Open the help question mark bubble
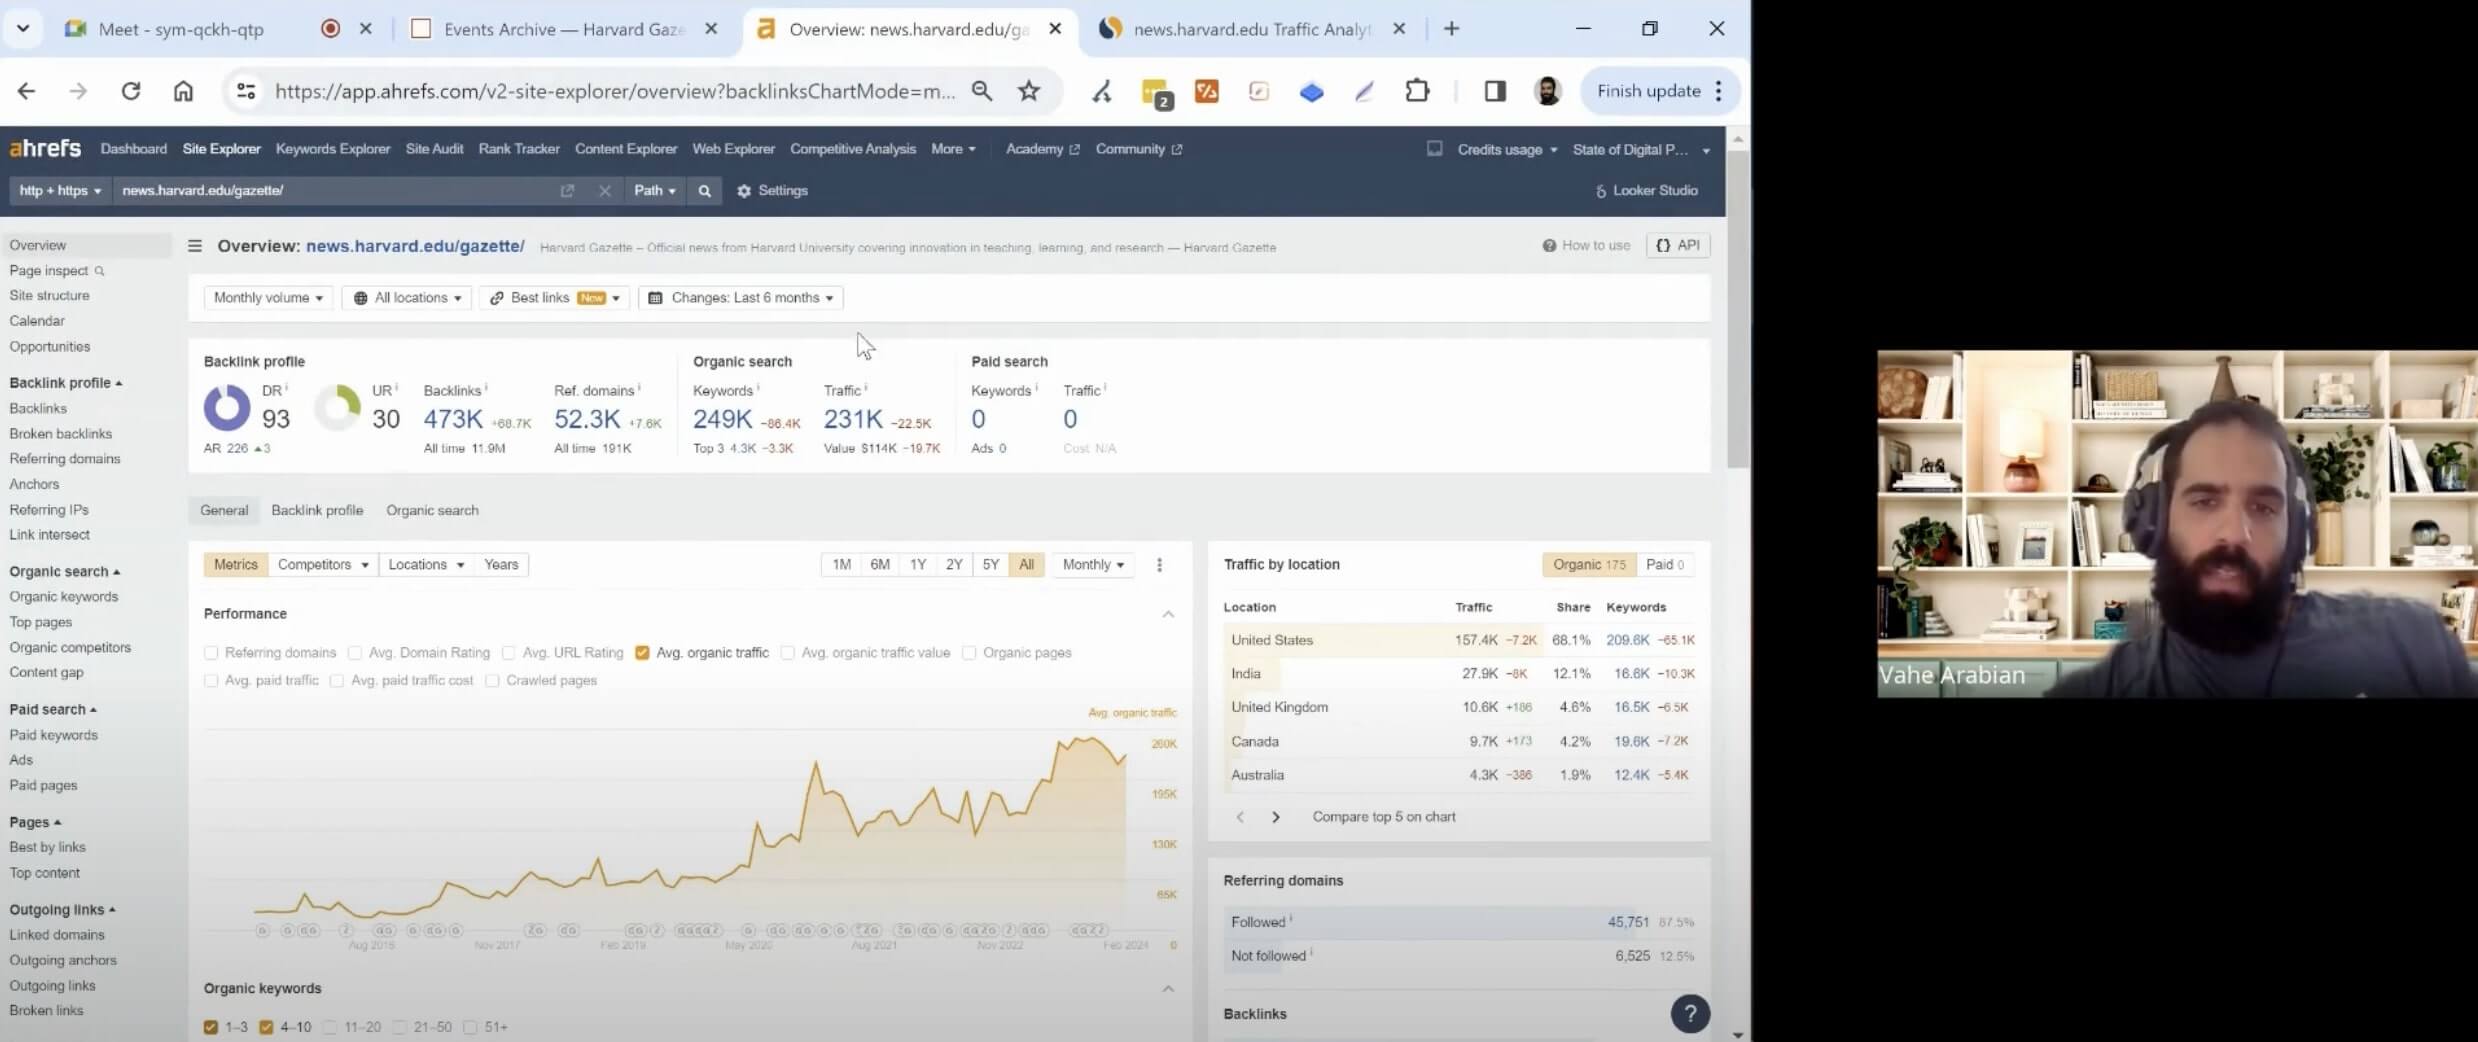This screenshot has width=2478, height=1042. 1689,1014
